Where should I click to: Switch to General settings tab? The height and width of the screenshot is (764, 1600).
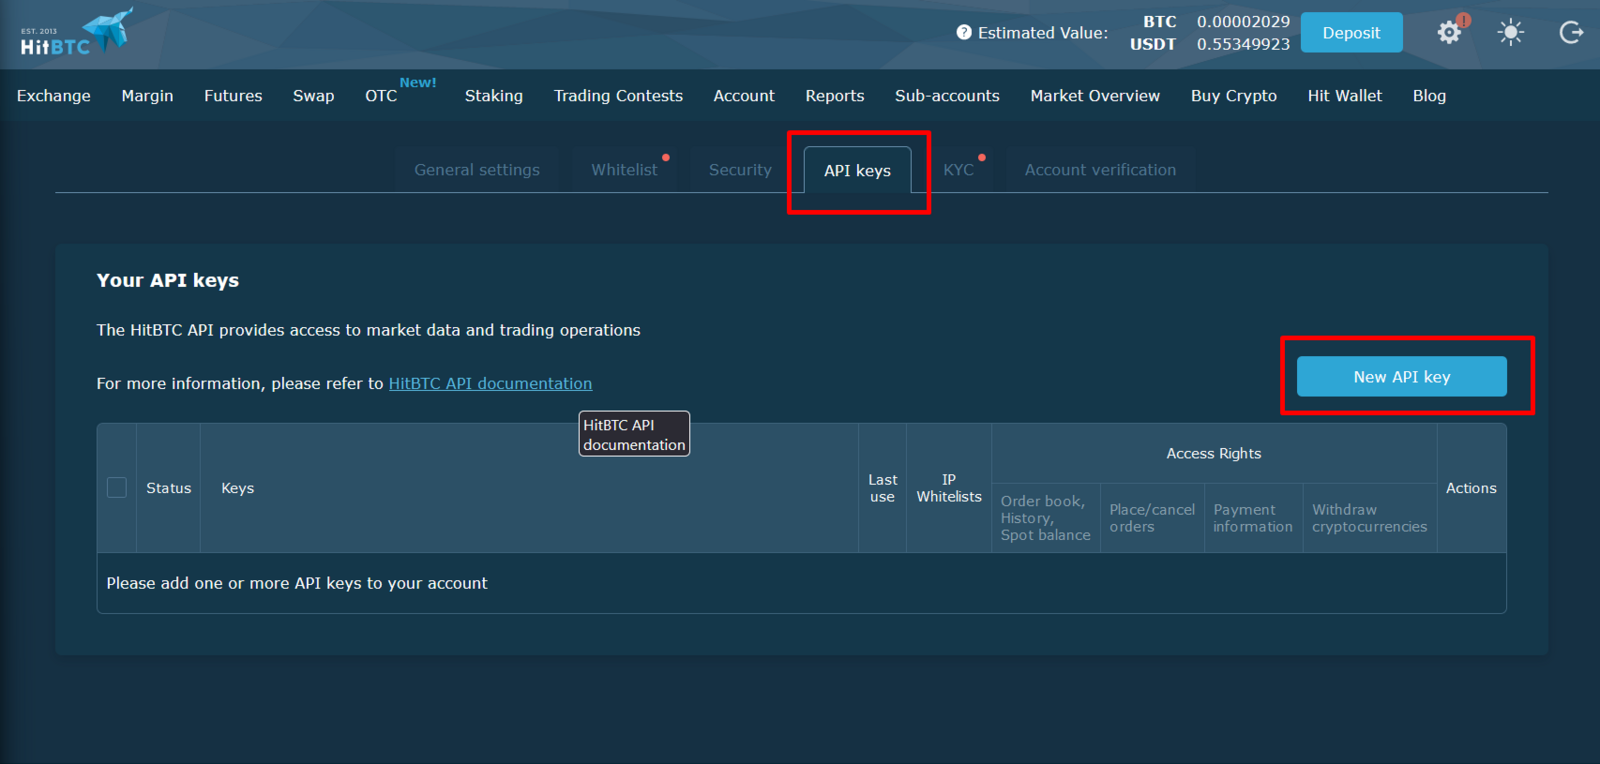477,170
